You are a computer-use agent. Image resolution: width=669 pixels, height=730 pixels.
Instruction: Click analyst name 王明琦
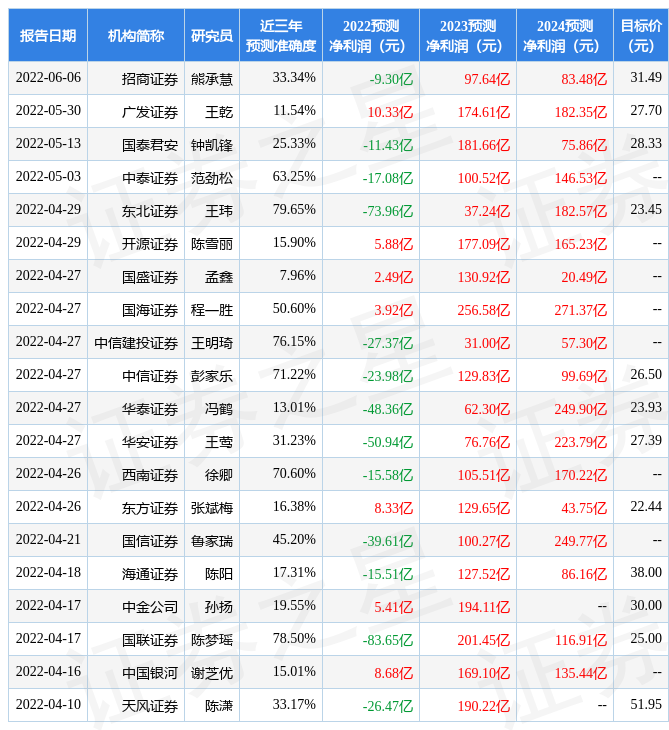click(212, 344)
